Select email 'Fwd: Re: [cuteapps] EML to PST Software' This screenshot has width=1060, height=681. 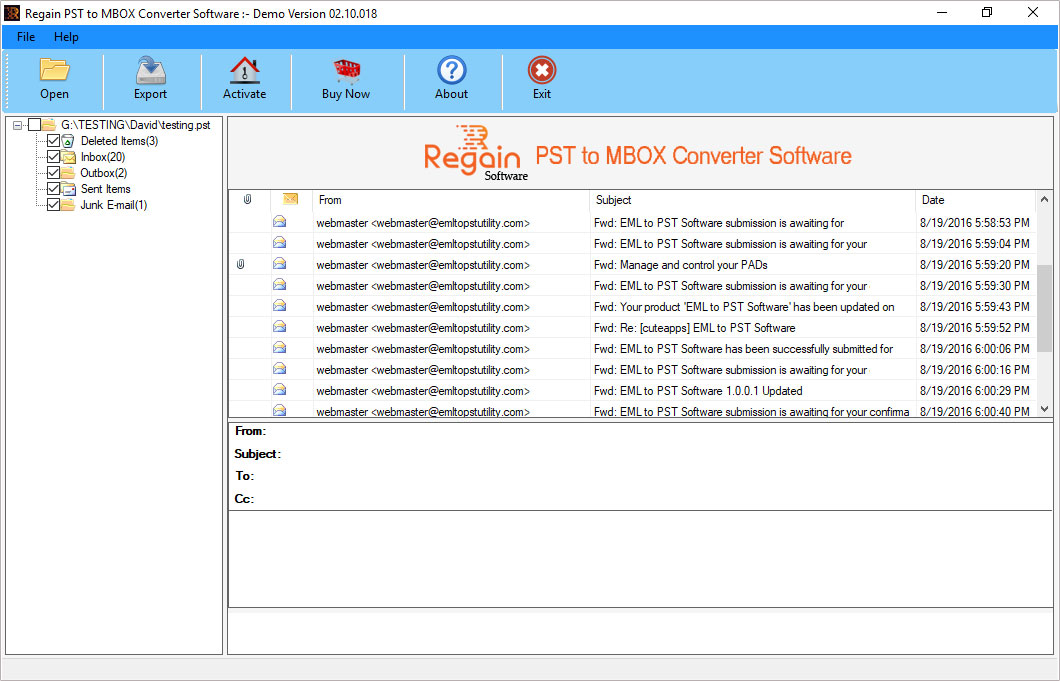click(694, 328)
